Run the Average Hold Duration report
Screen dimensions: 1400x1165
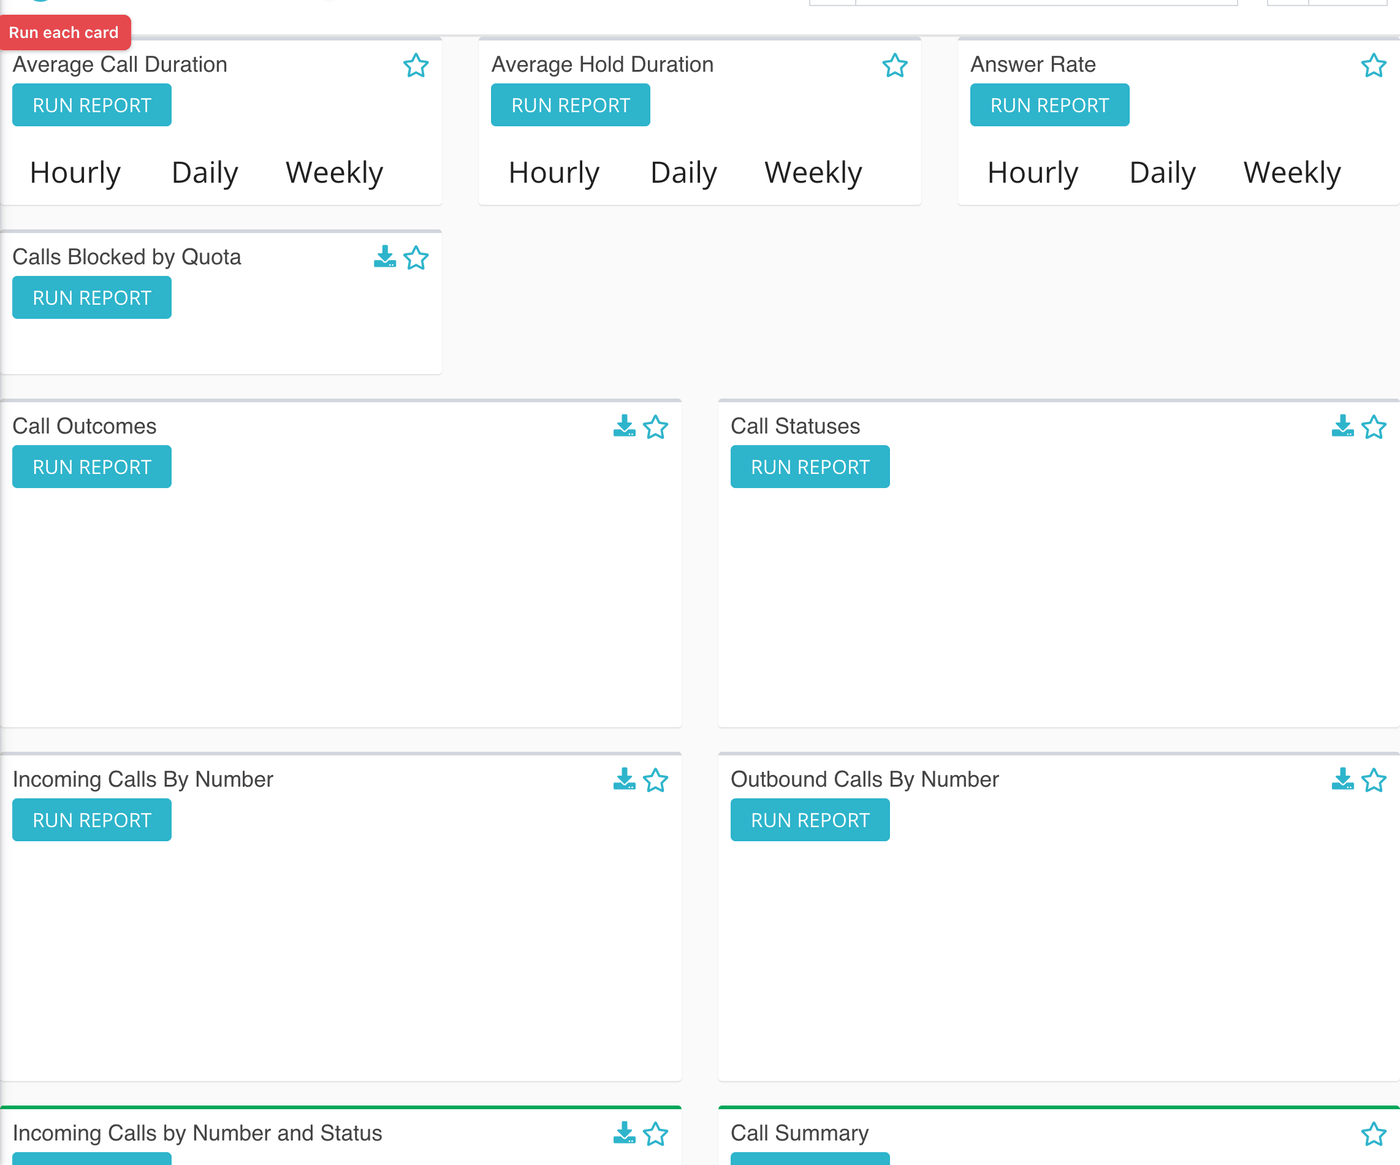(x=571, y=105)
